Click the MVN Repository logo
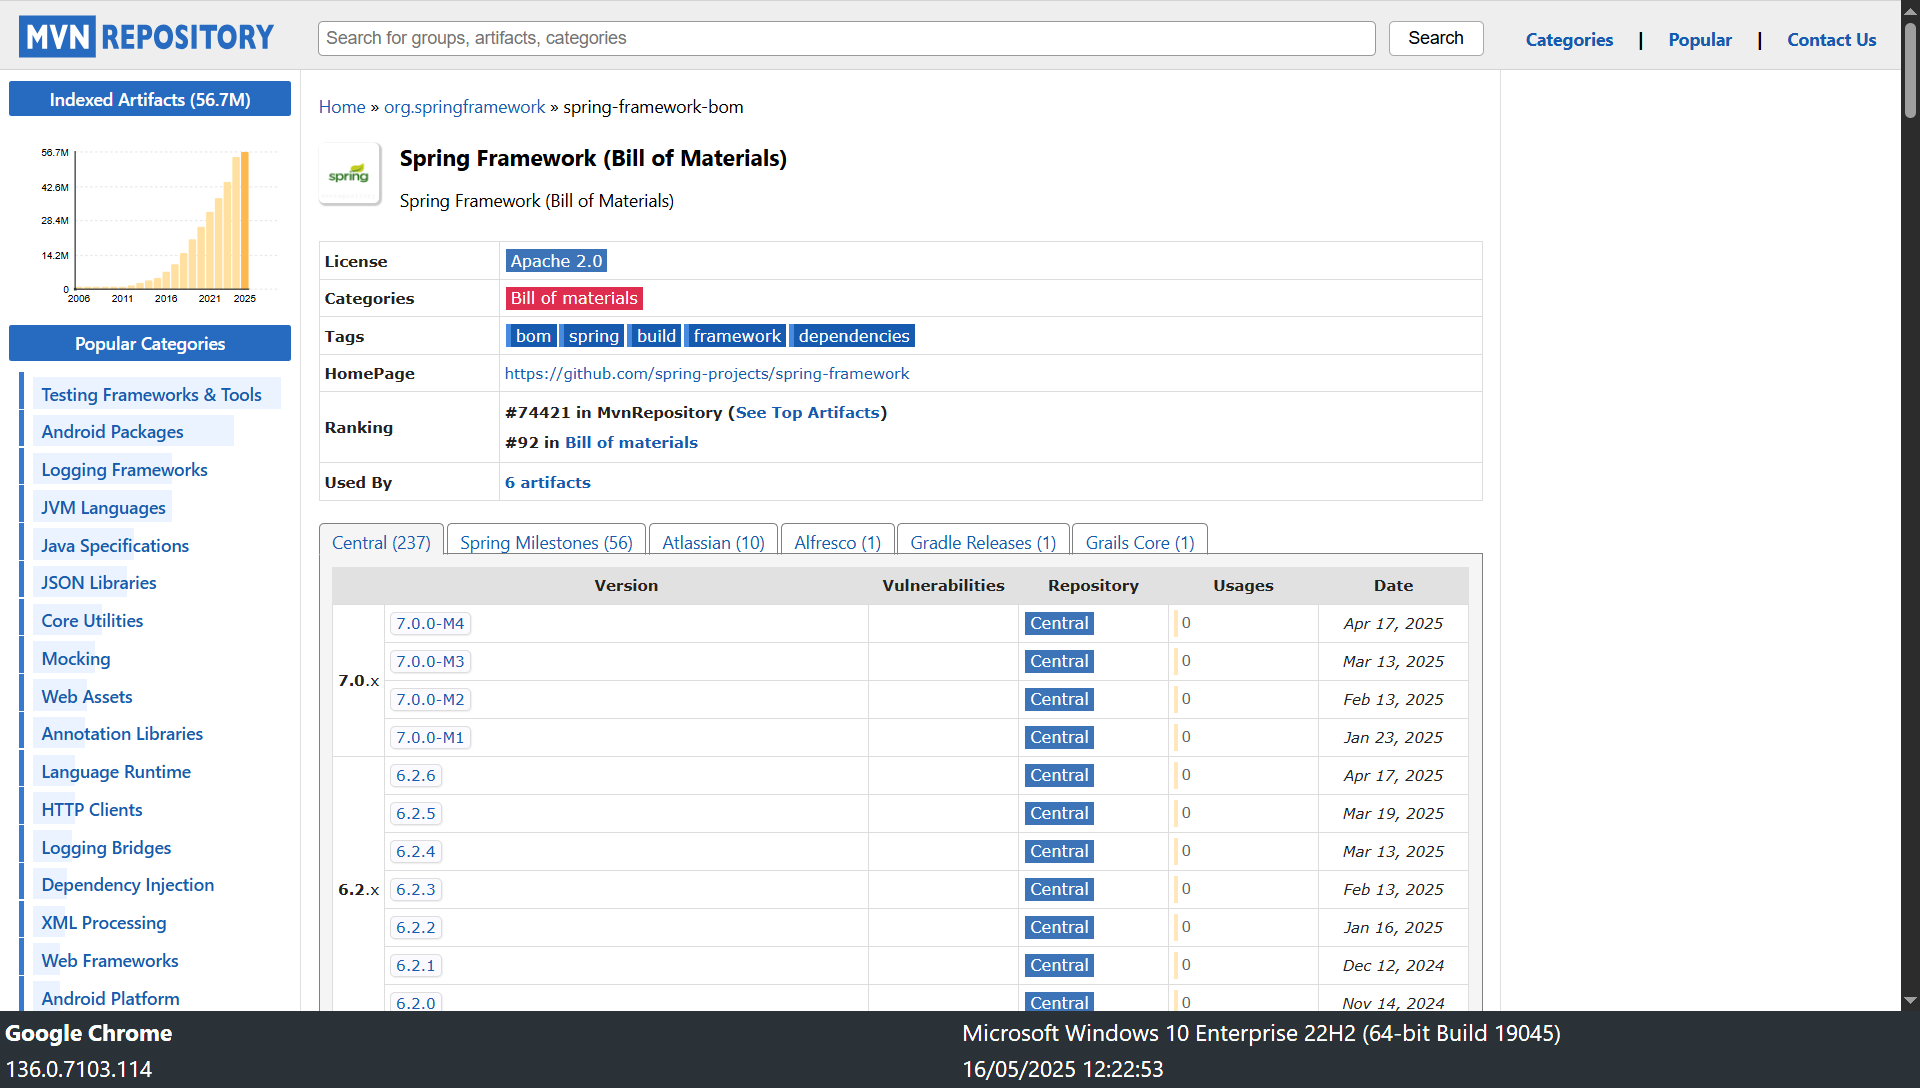The height and width of the screenshot is (1088, 1920). [146, 37]
